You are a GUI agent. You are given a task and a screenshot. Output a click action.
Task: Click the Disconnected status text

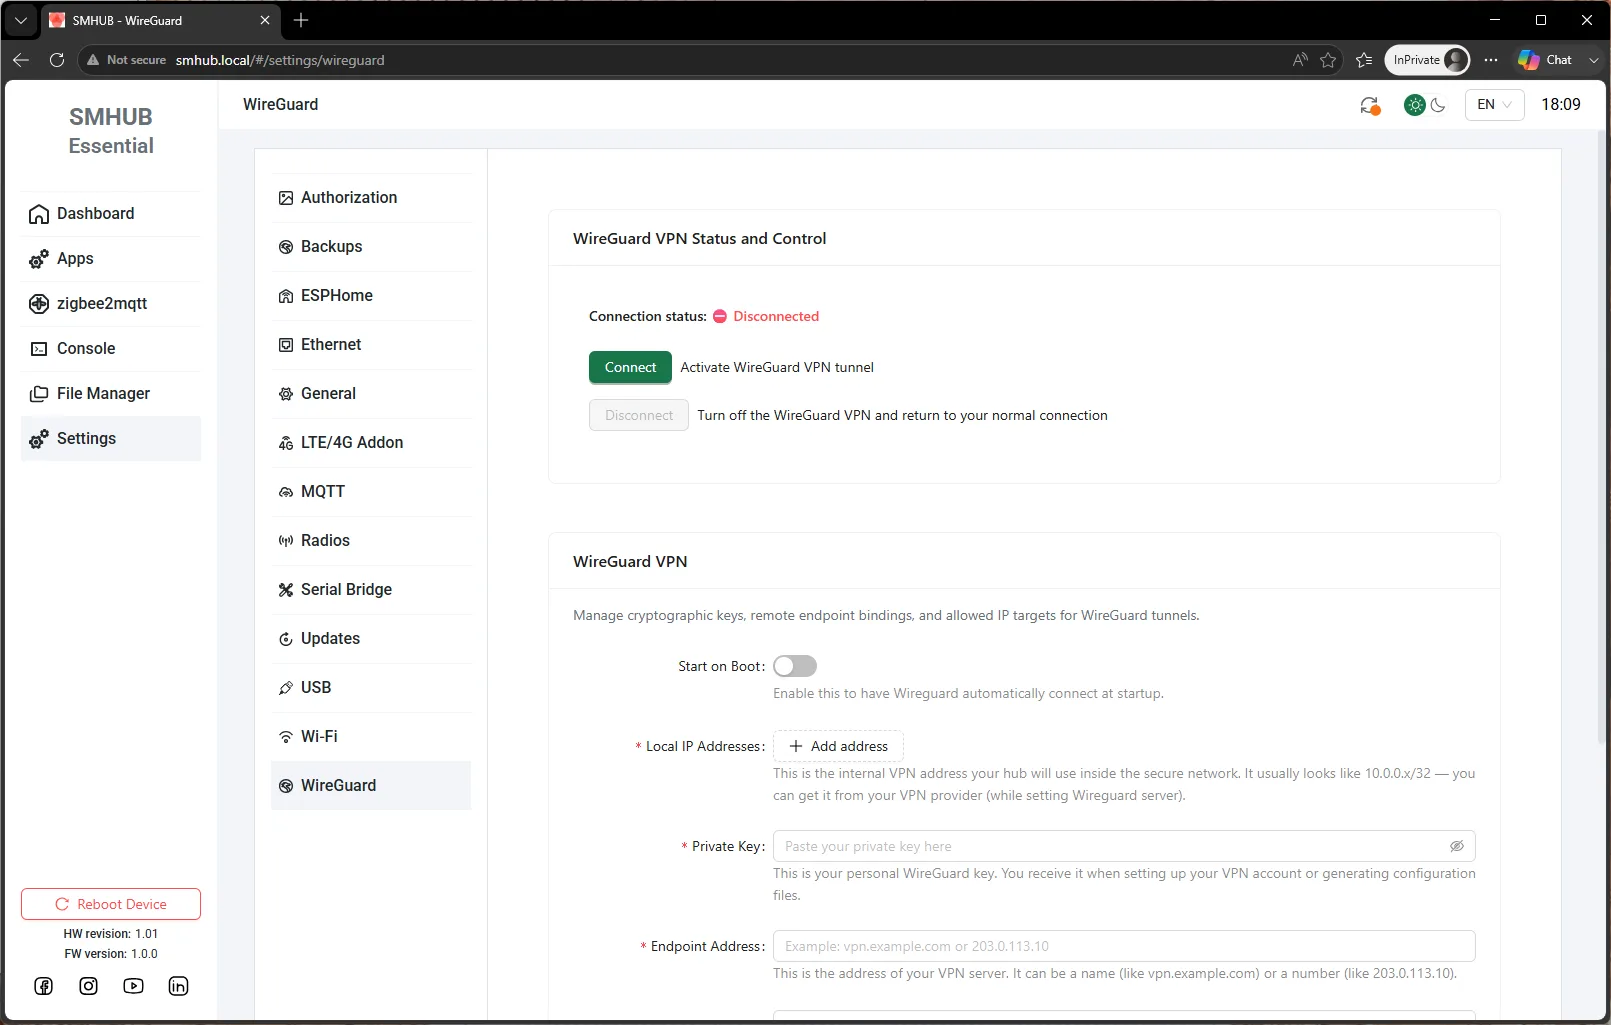pyautogui.click(x=776, y=316)
